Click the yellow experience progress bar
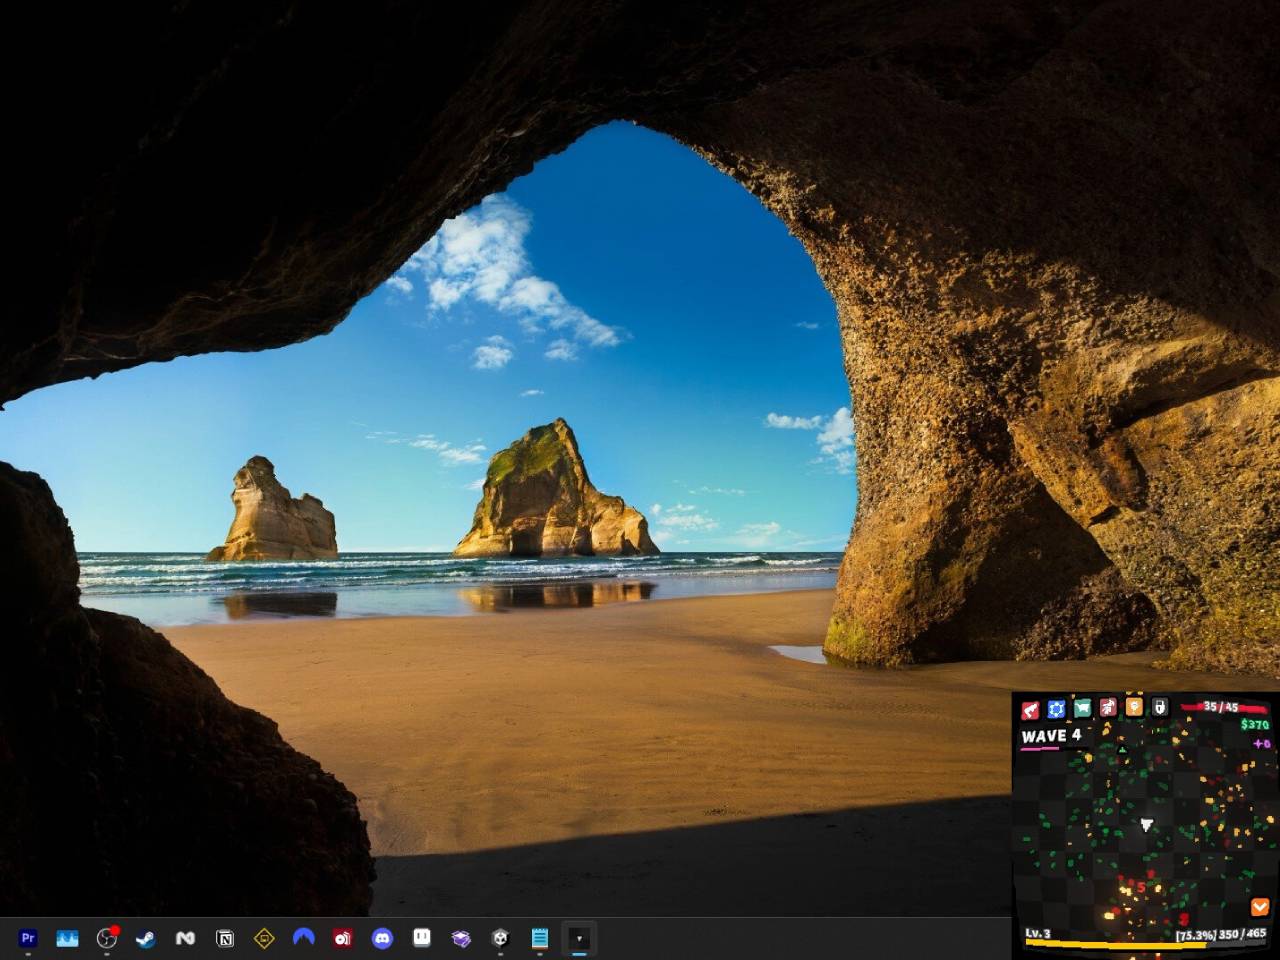This screenshot has width=1280, height=960. (1100, 943)
